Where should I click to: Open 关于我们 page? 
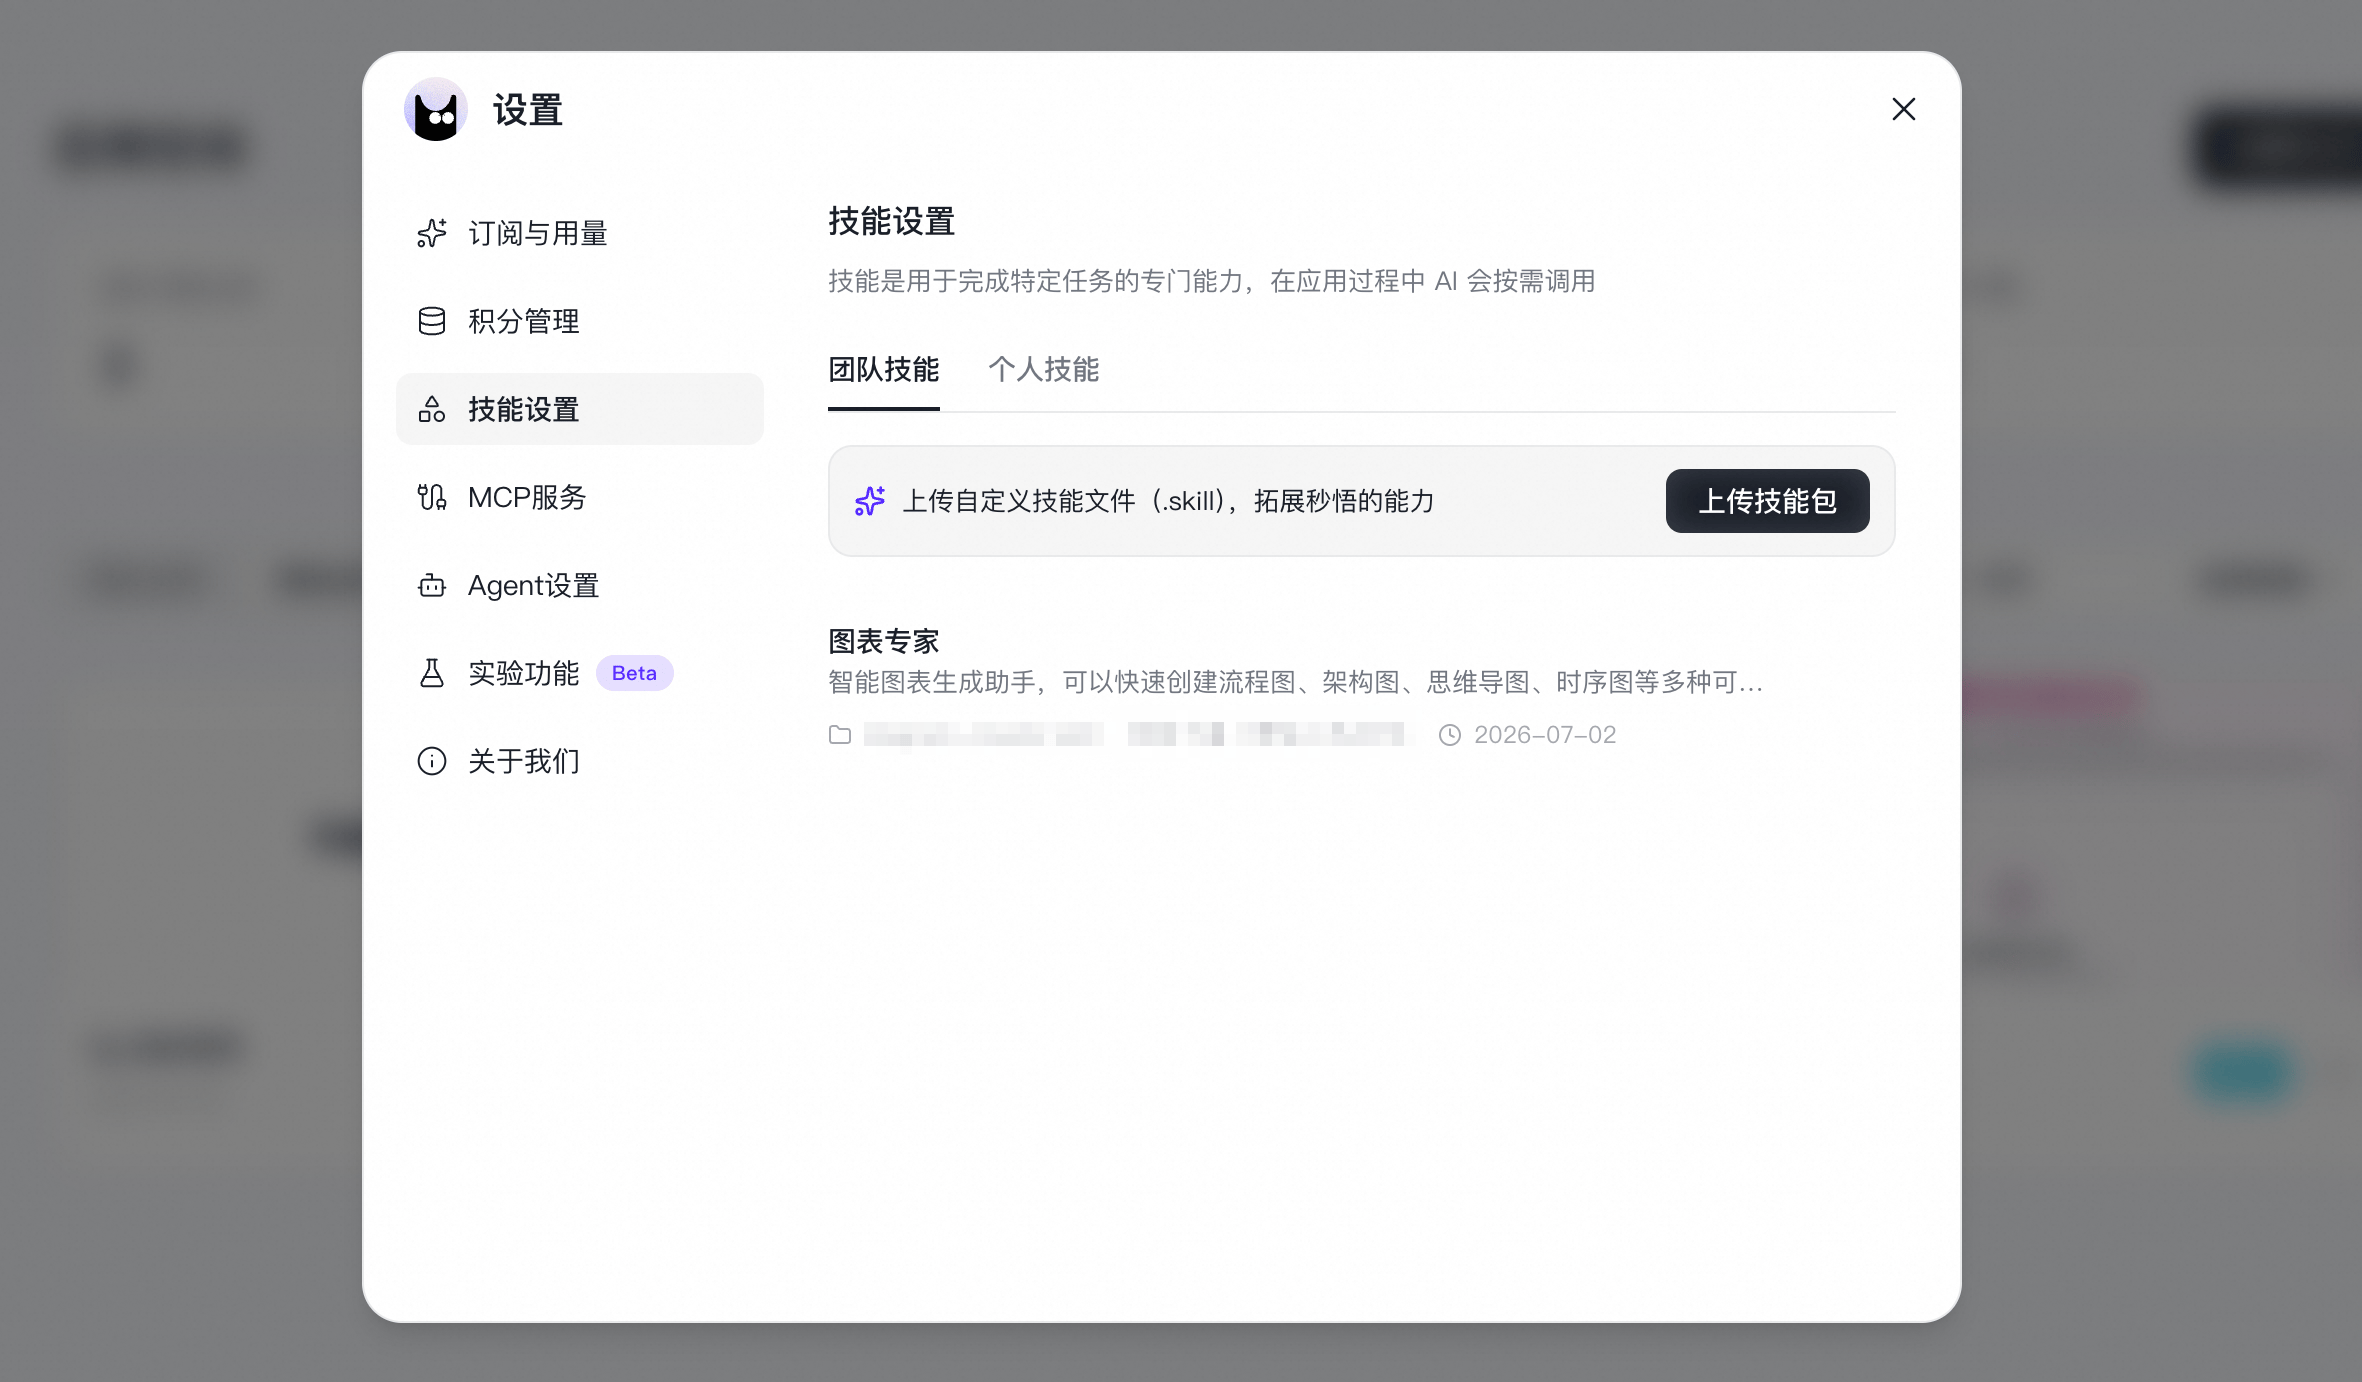[x=580, y=761]
